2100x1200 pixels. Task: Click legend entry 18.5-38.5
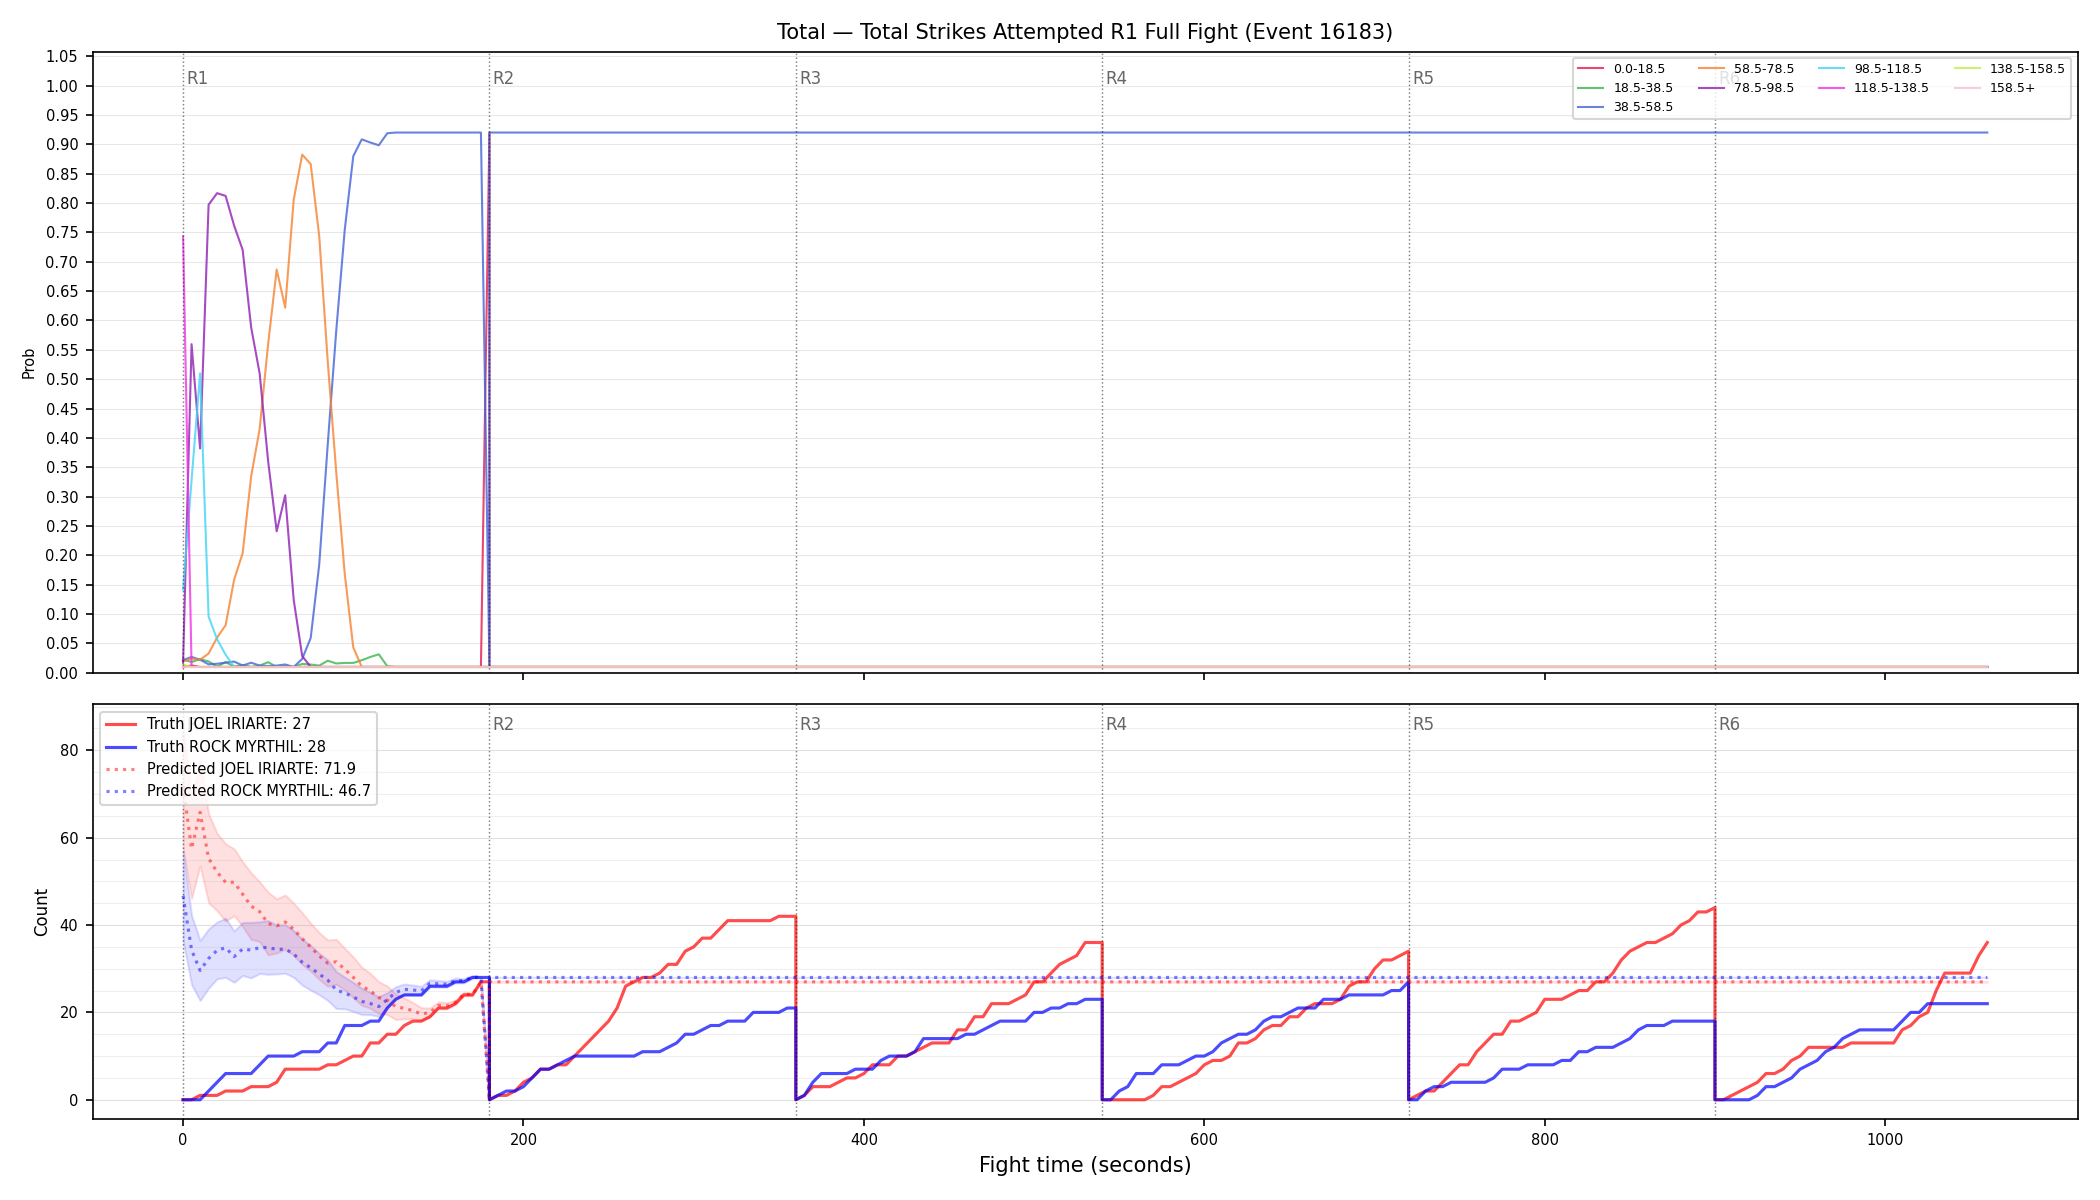[x=1625, y=88]
